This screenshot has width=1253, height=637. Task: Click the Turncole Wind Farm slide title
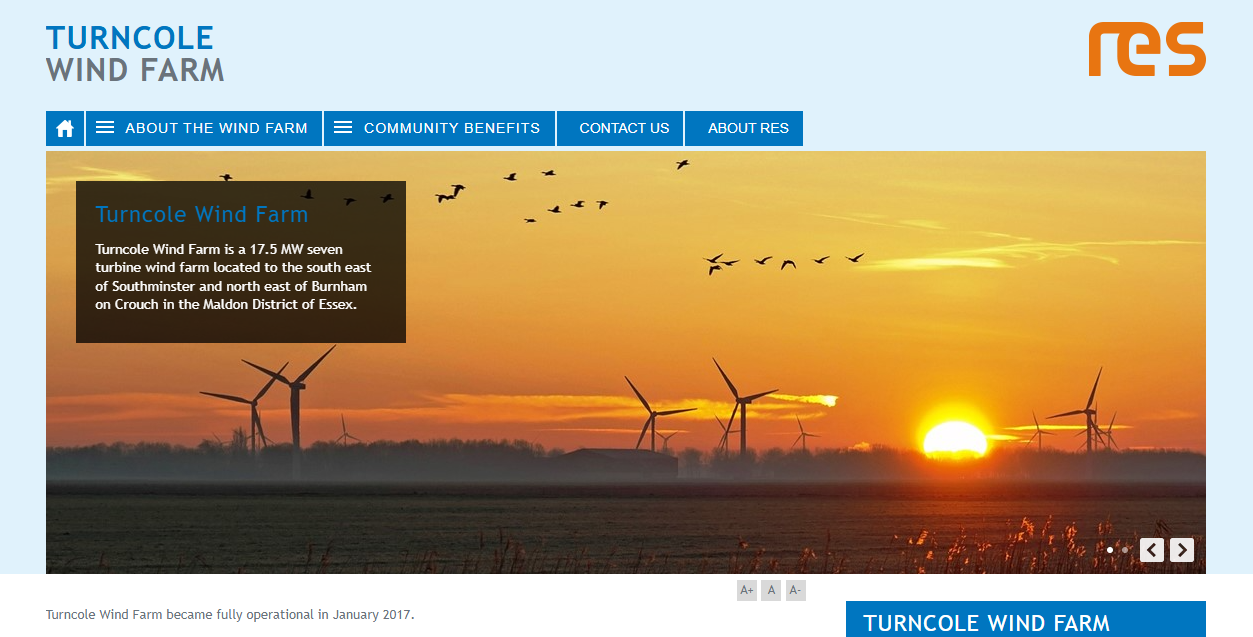[x=201, y=213]
